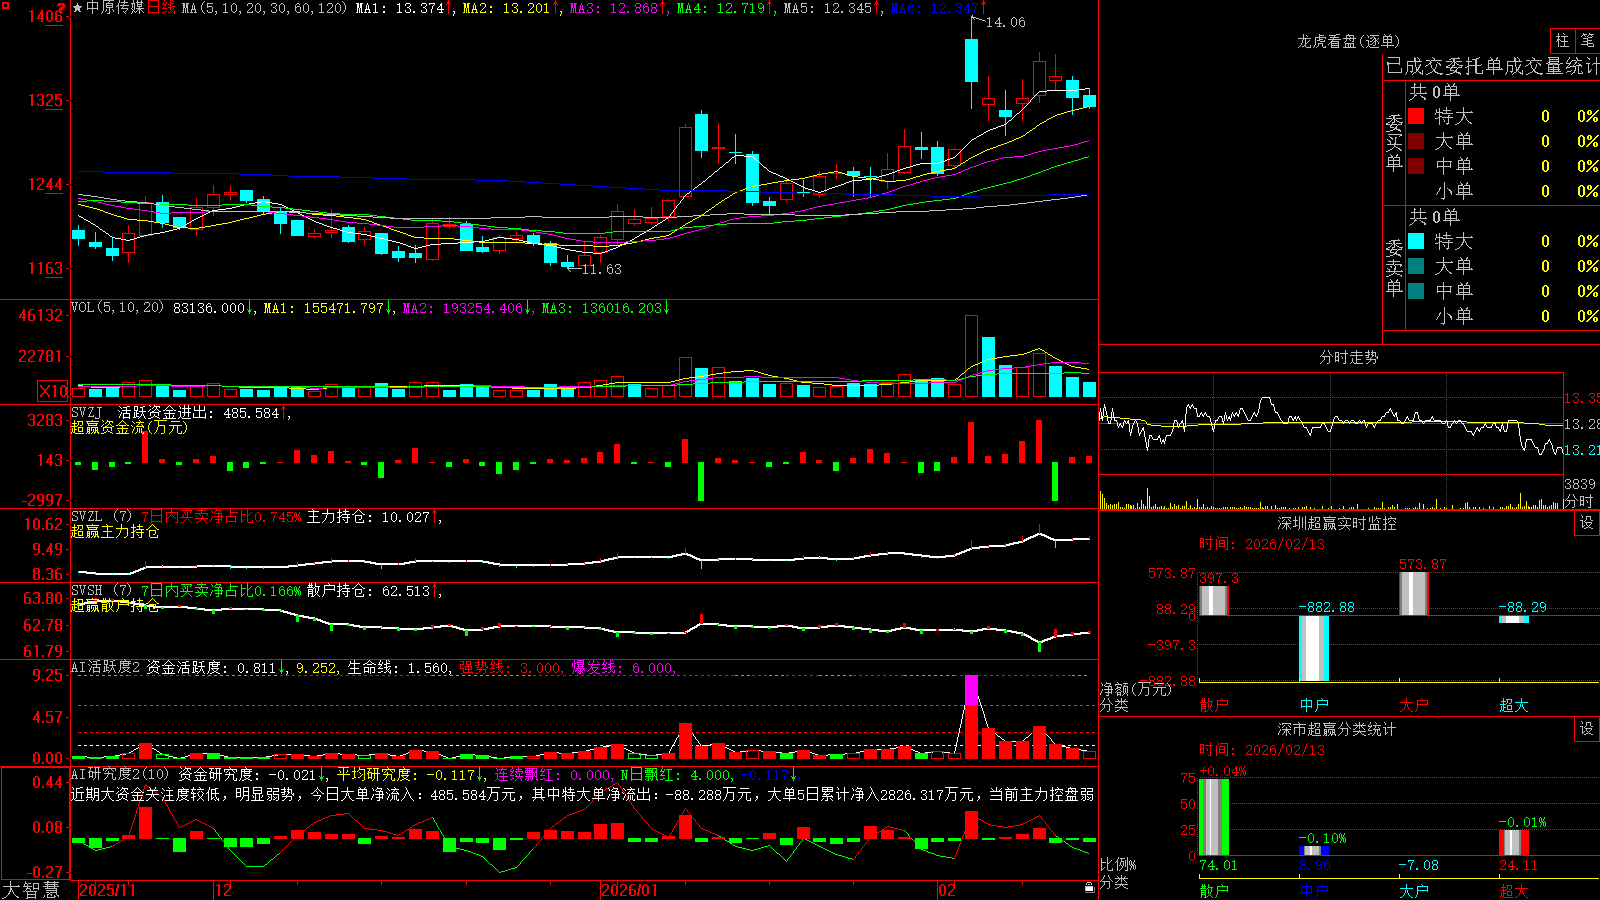Viewport: 1600px width, 900px height.
Task: Click the teal 大单 swatch under 委卖单
Action: click(x=1416, y=266)
